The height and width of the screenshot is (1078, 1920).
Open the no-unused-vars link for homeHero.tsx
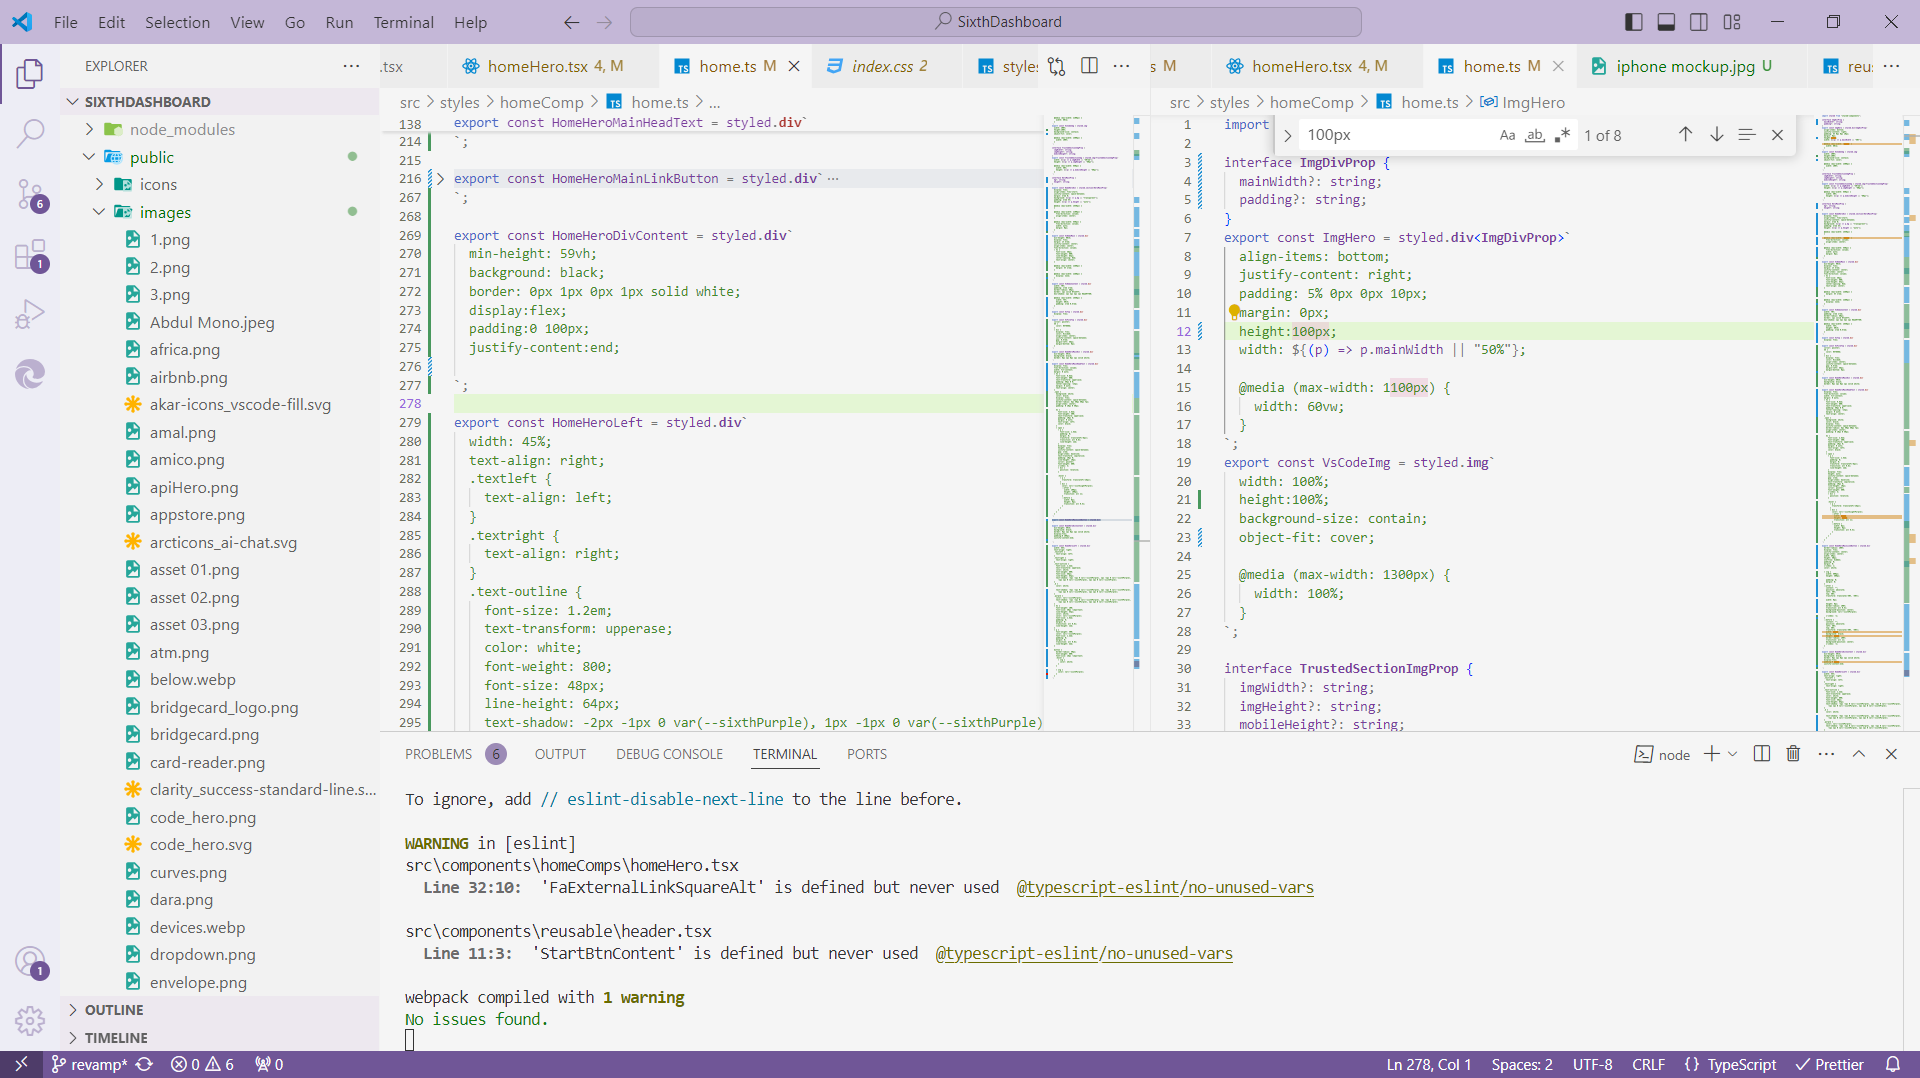point(1164,887)
